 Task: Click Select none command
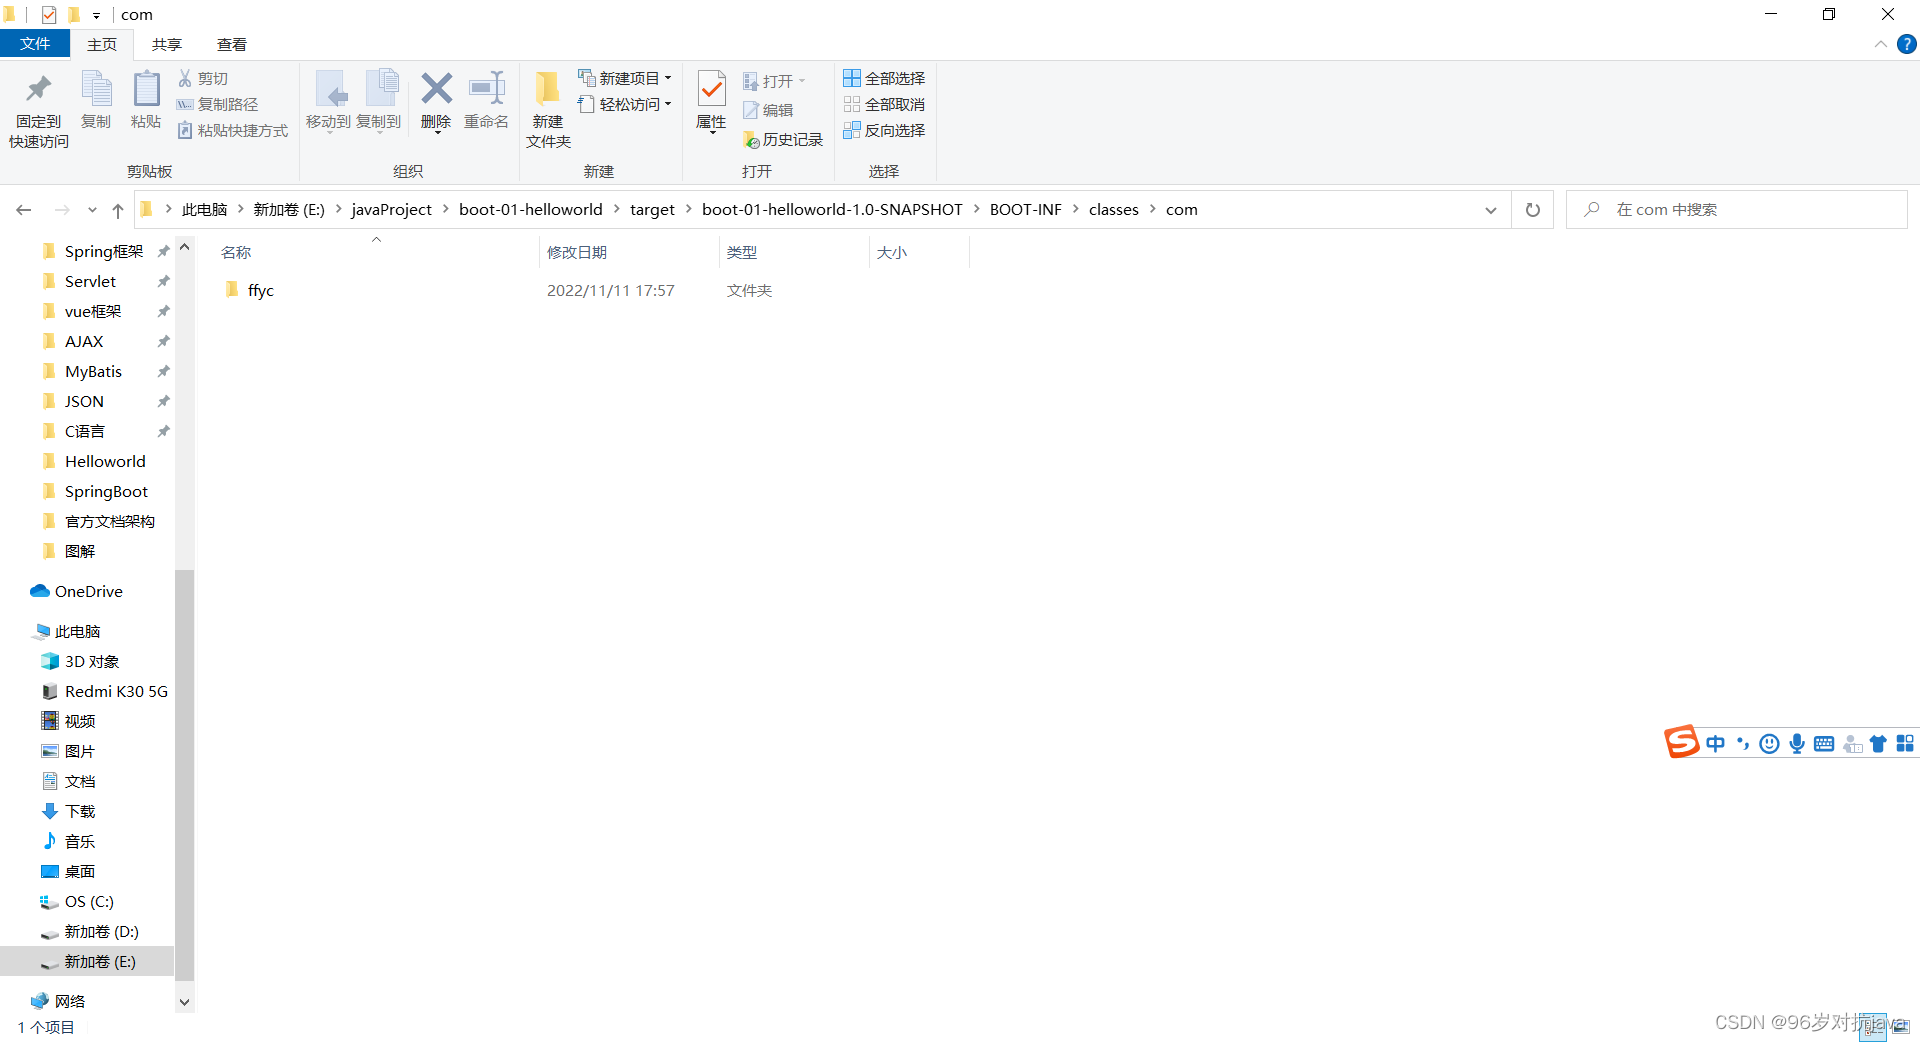click(884, 104)
